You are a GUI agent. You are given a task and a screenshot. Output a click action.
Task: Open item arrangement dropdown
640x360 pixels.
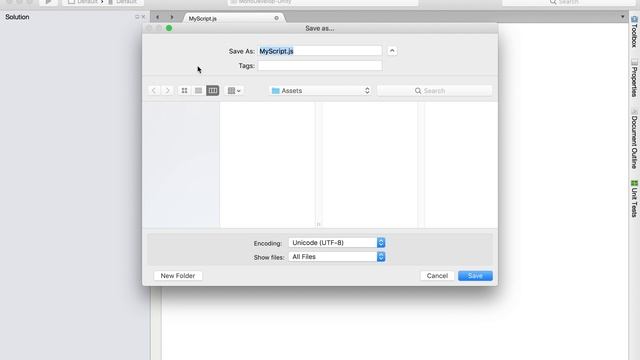234,91
